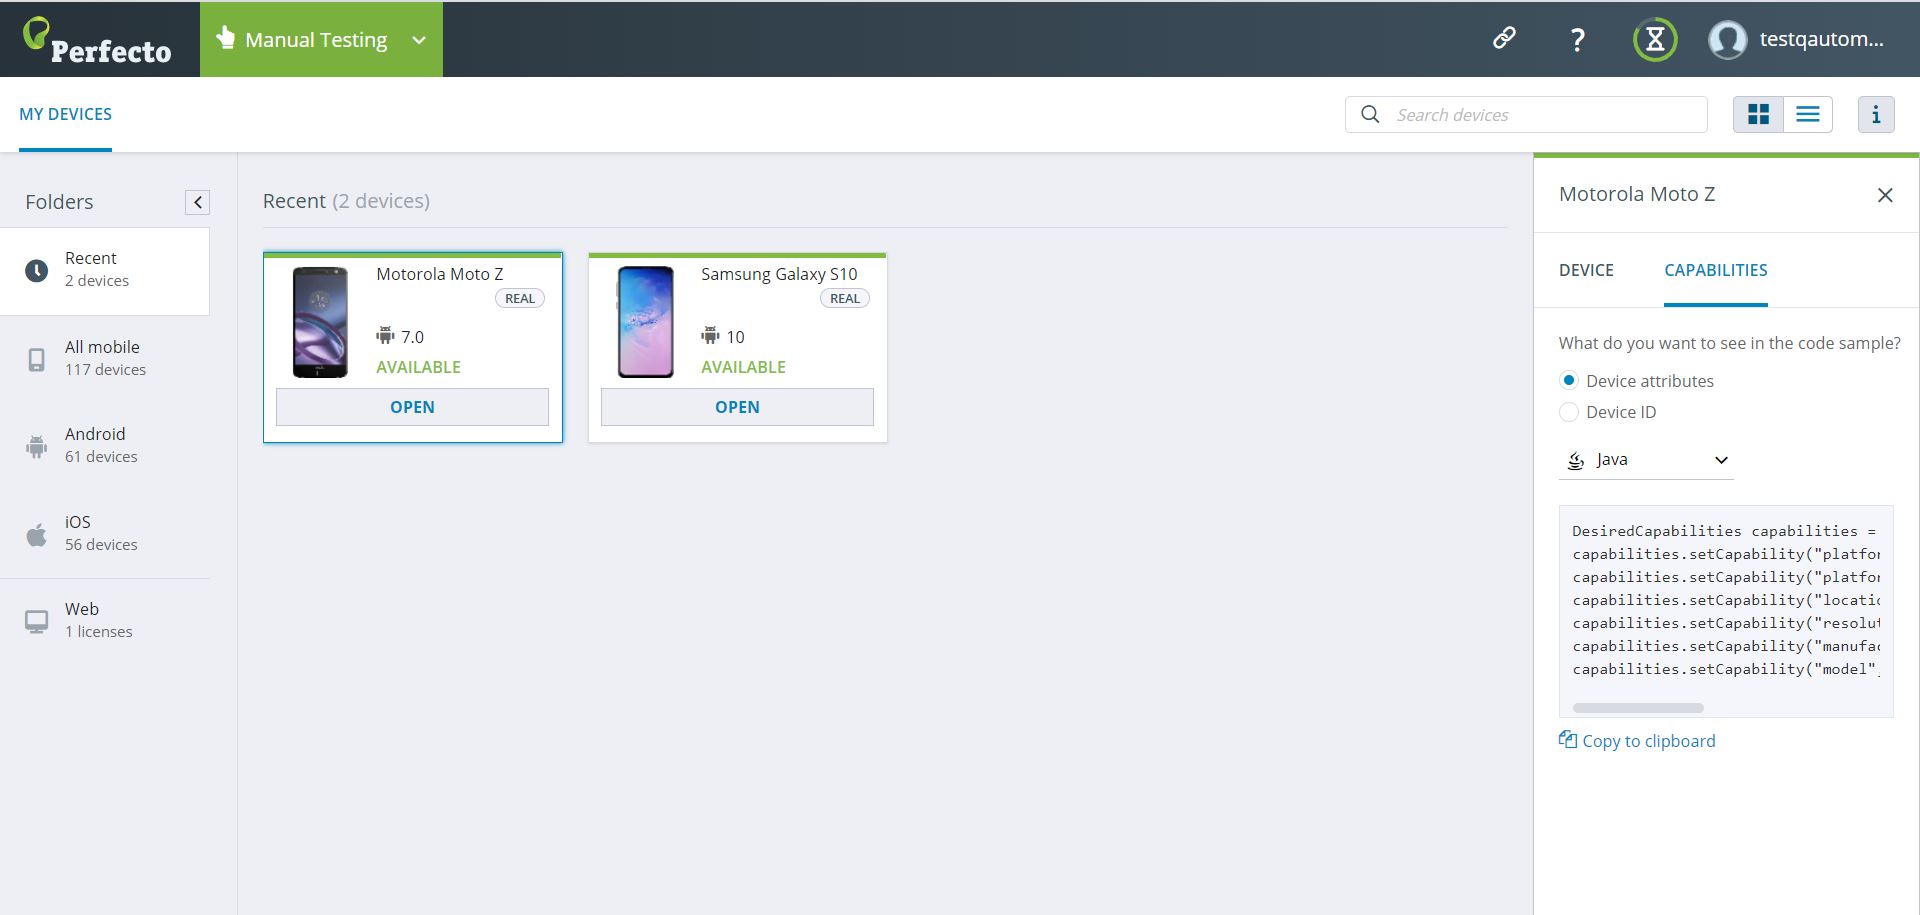Screen dimensions: 1920x915
Task: Click the Motorola Moto Z panel heading
Action: point(1637,194)
